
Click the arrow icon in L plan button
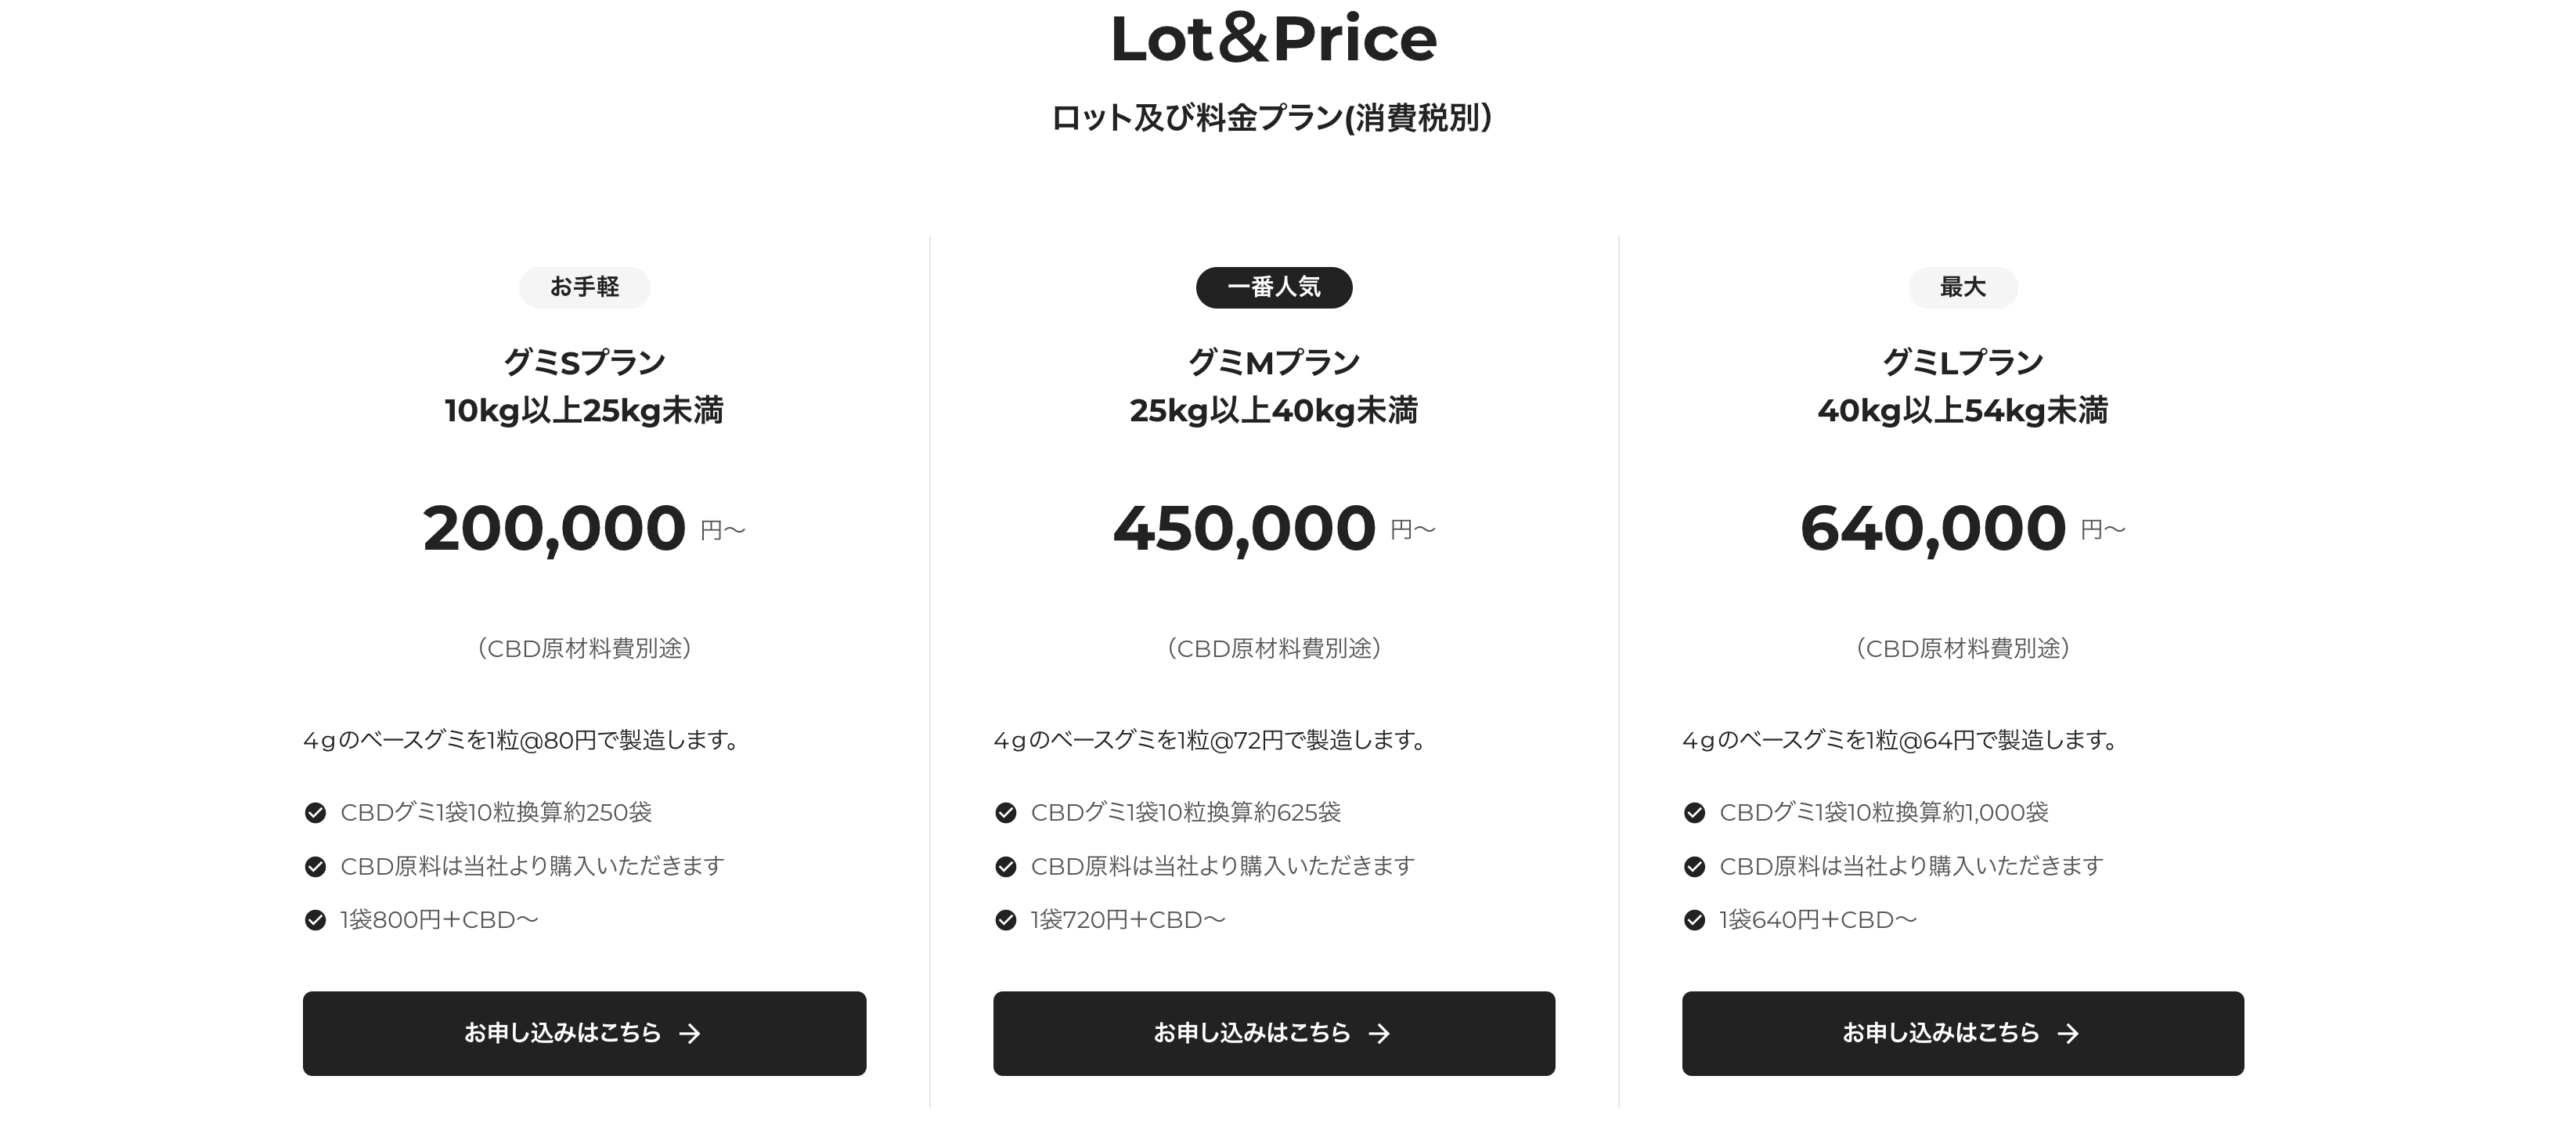2068,1034
